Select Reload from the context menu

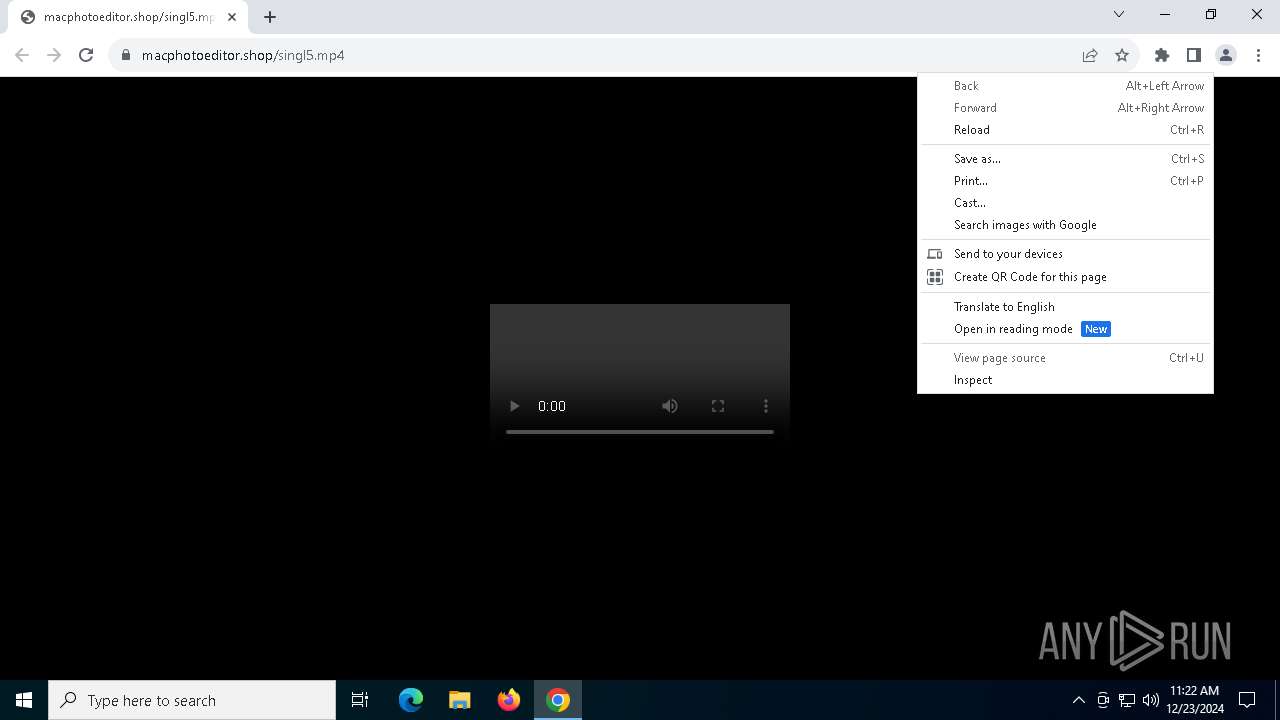(1065, 130)
